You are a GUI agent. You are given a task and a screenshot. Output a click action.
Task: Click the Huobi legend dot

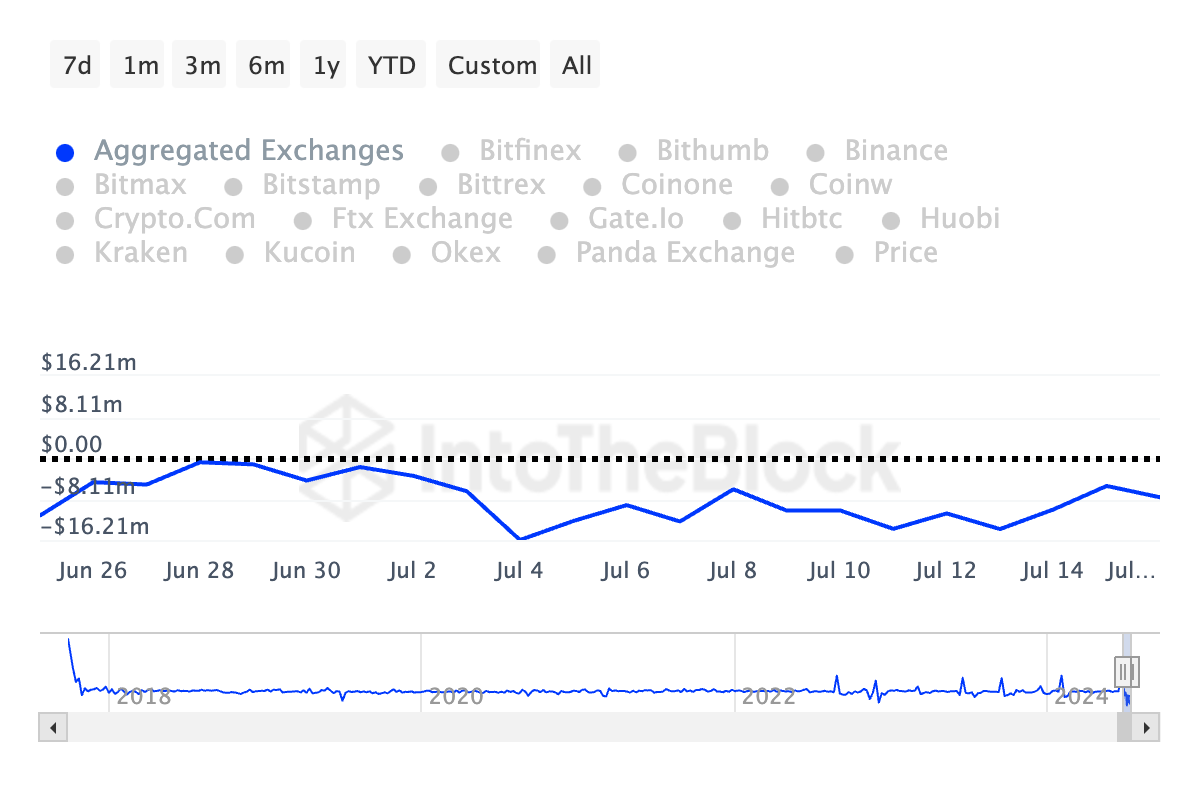point(892,221)
